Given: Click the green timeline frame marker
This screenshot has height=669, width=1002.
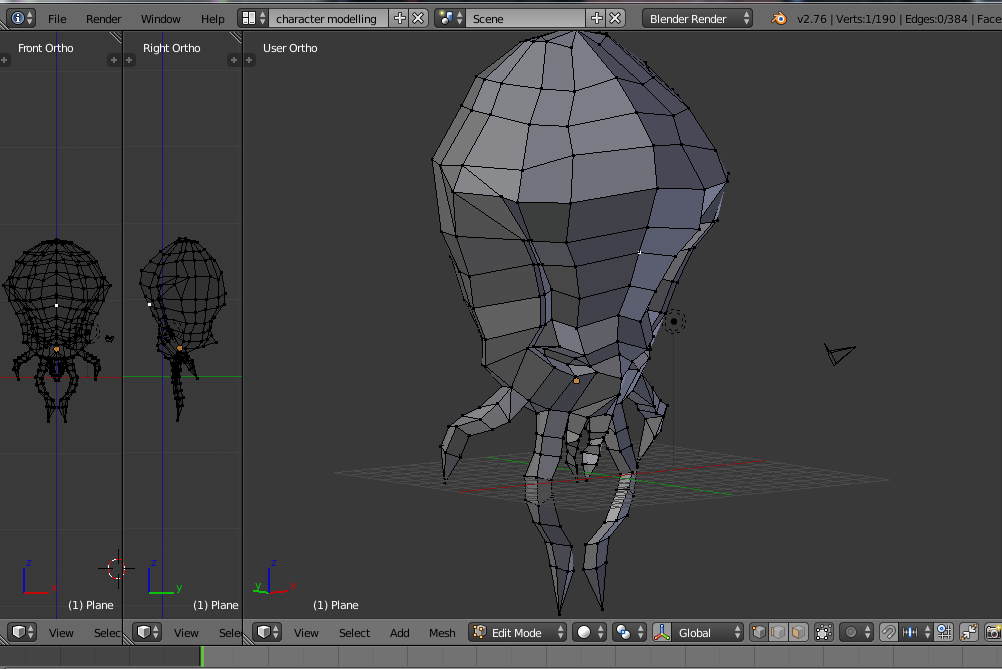Looking at the screenshot, I should pyautogui.click(x=202, y=656).
